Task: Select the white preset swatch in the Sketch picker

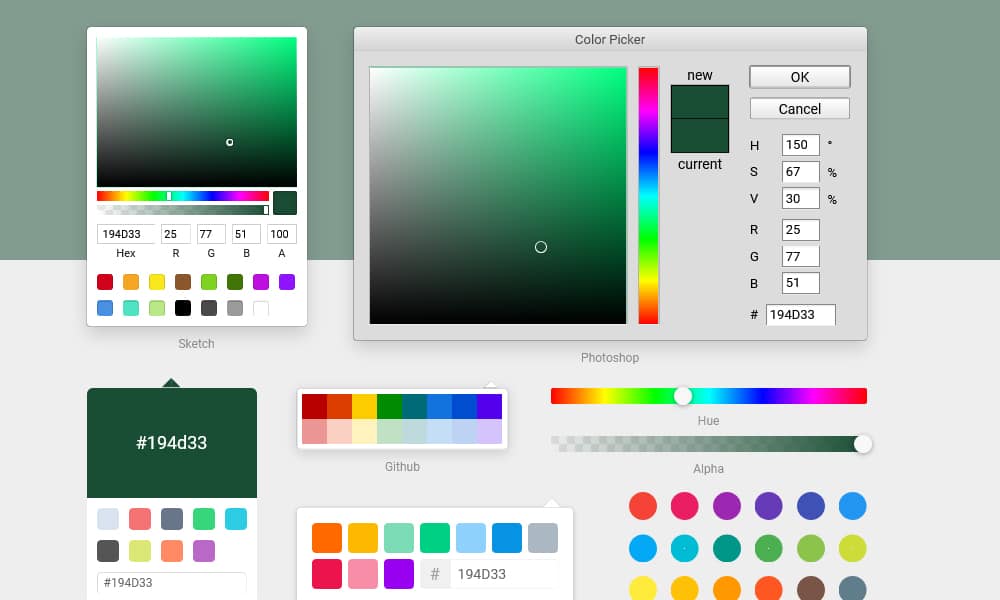Action: pyautogui.click(x=260, y=308)
